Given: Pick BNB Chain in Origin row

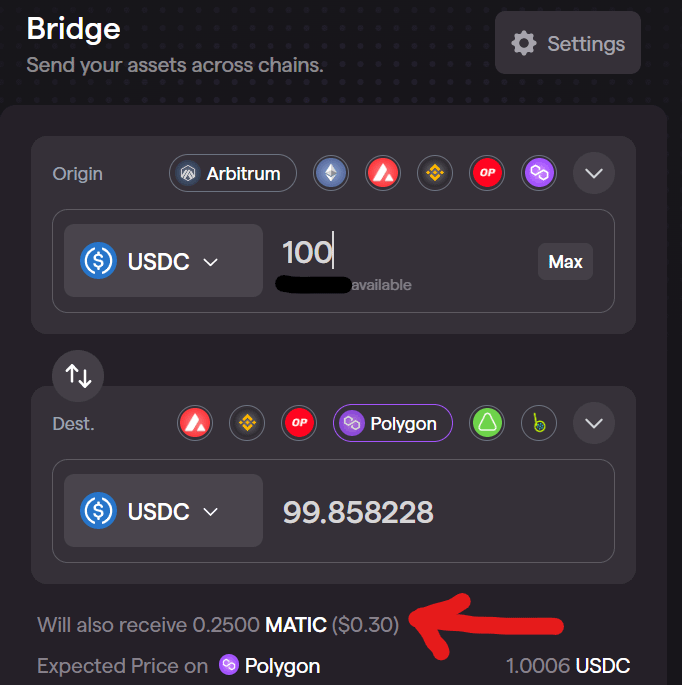Looking at the screenshot, I should [x=434, y=173].
